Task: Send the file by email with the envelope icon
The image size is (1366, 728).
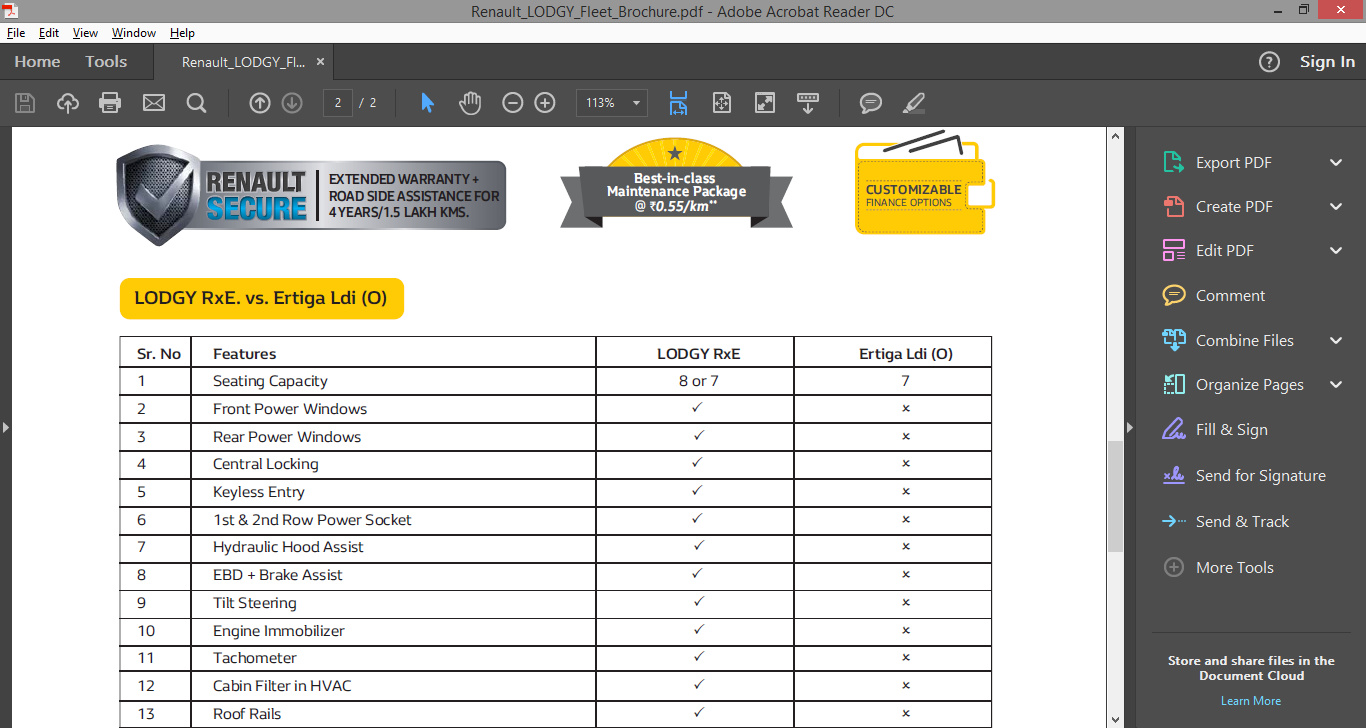Action: coord(153,103)
